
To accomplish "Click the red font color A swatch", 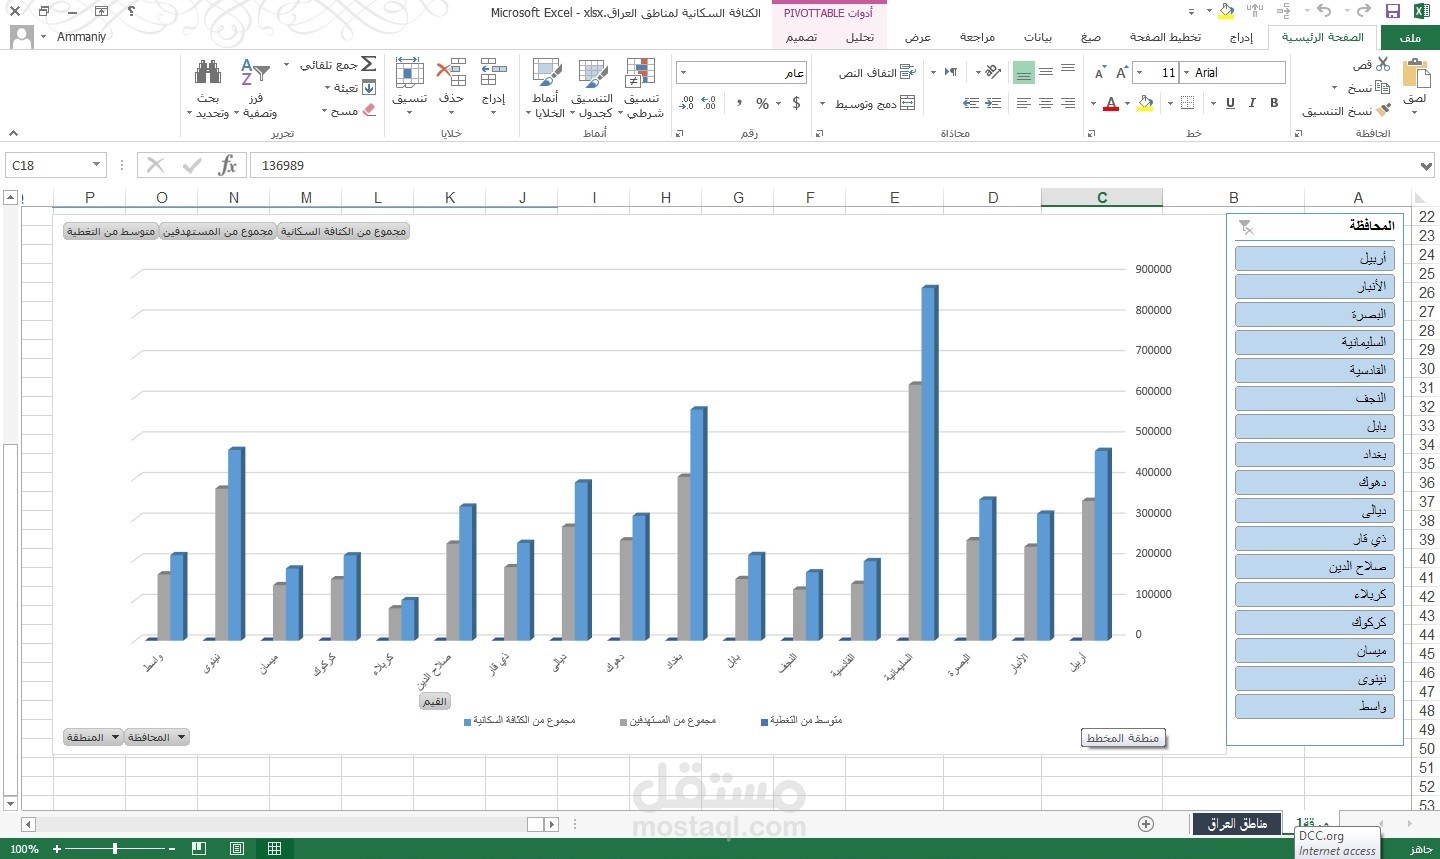I will pos(1110,103).
